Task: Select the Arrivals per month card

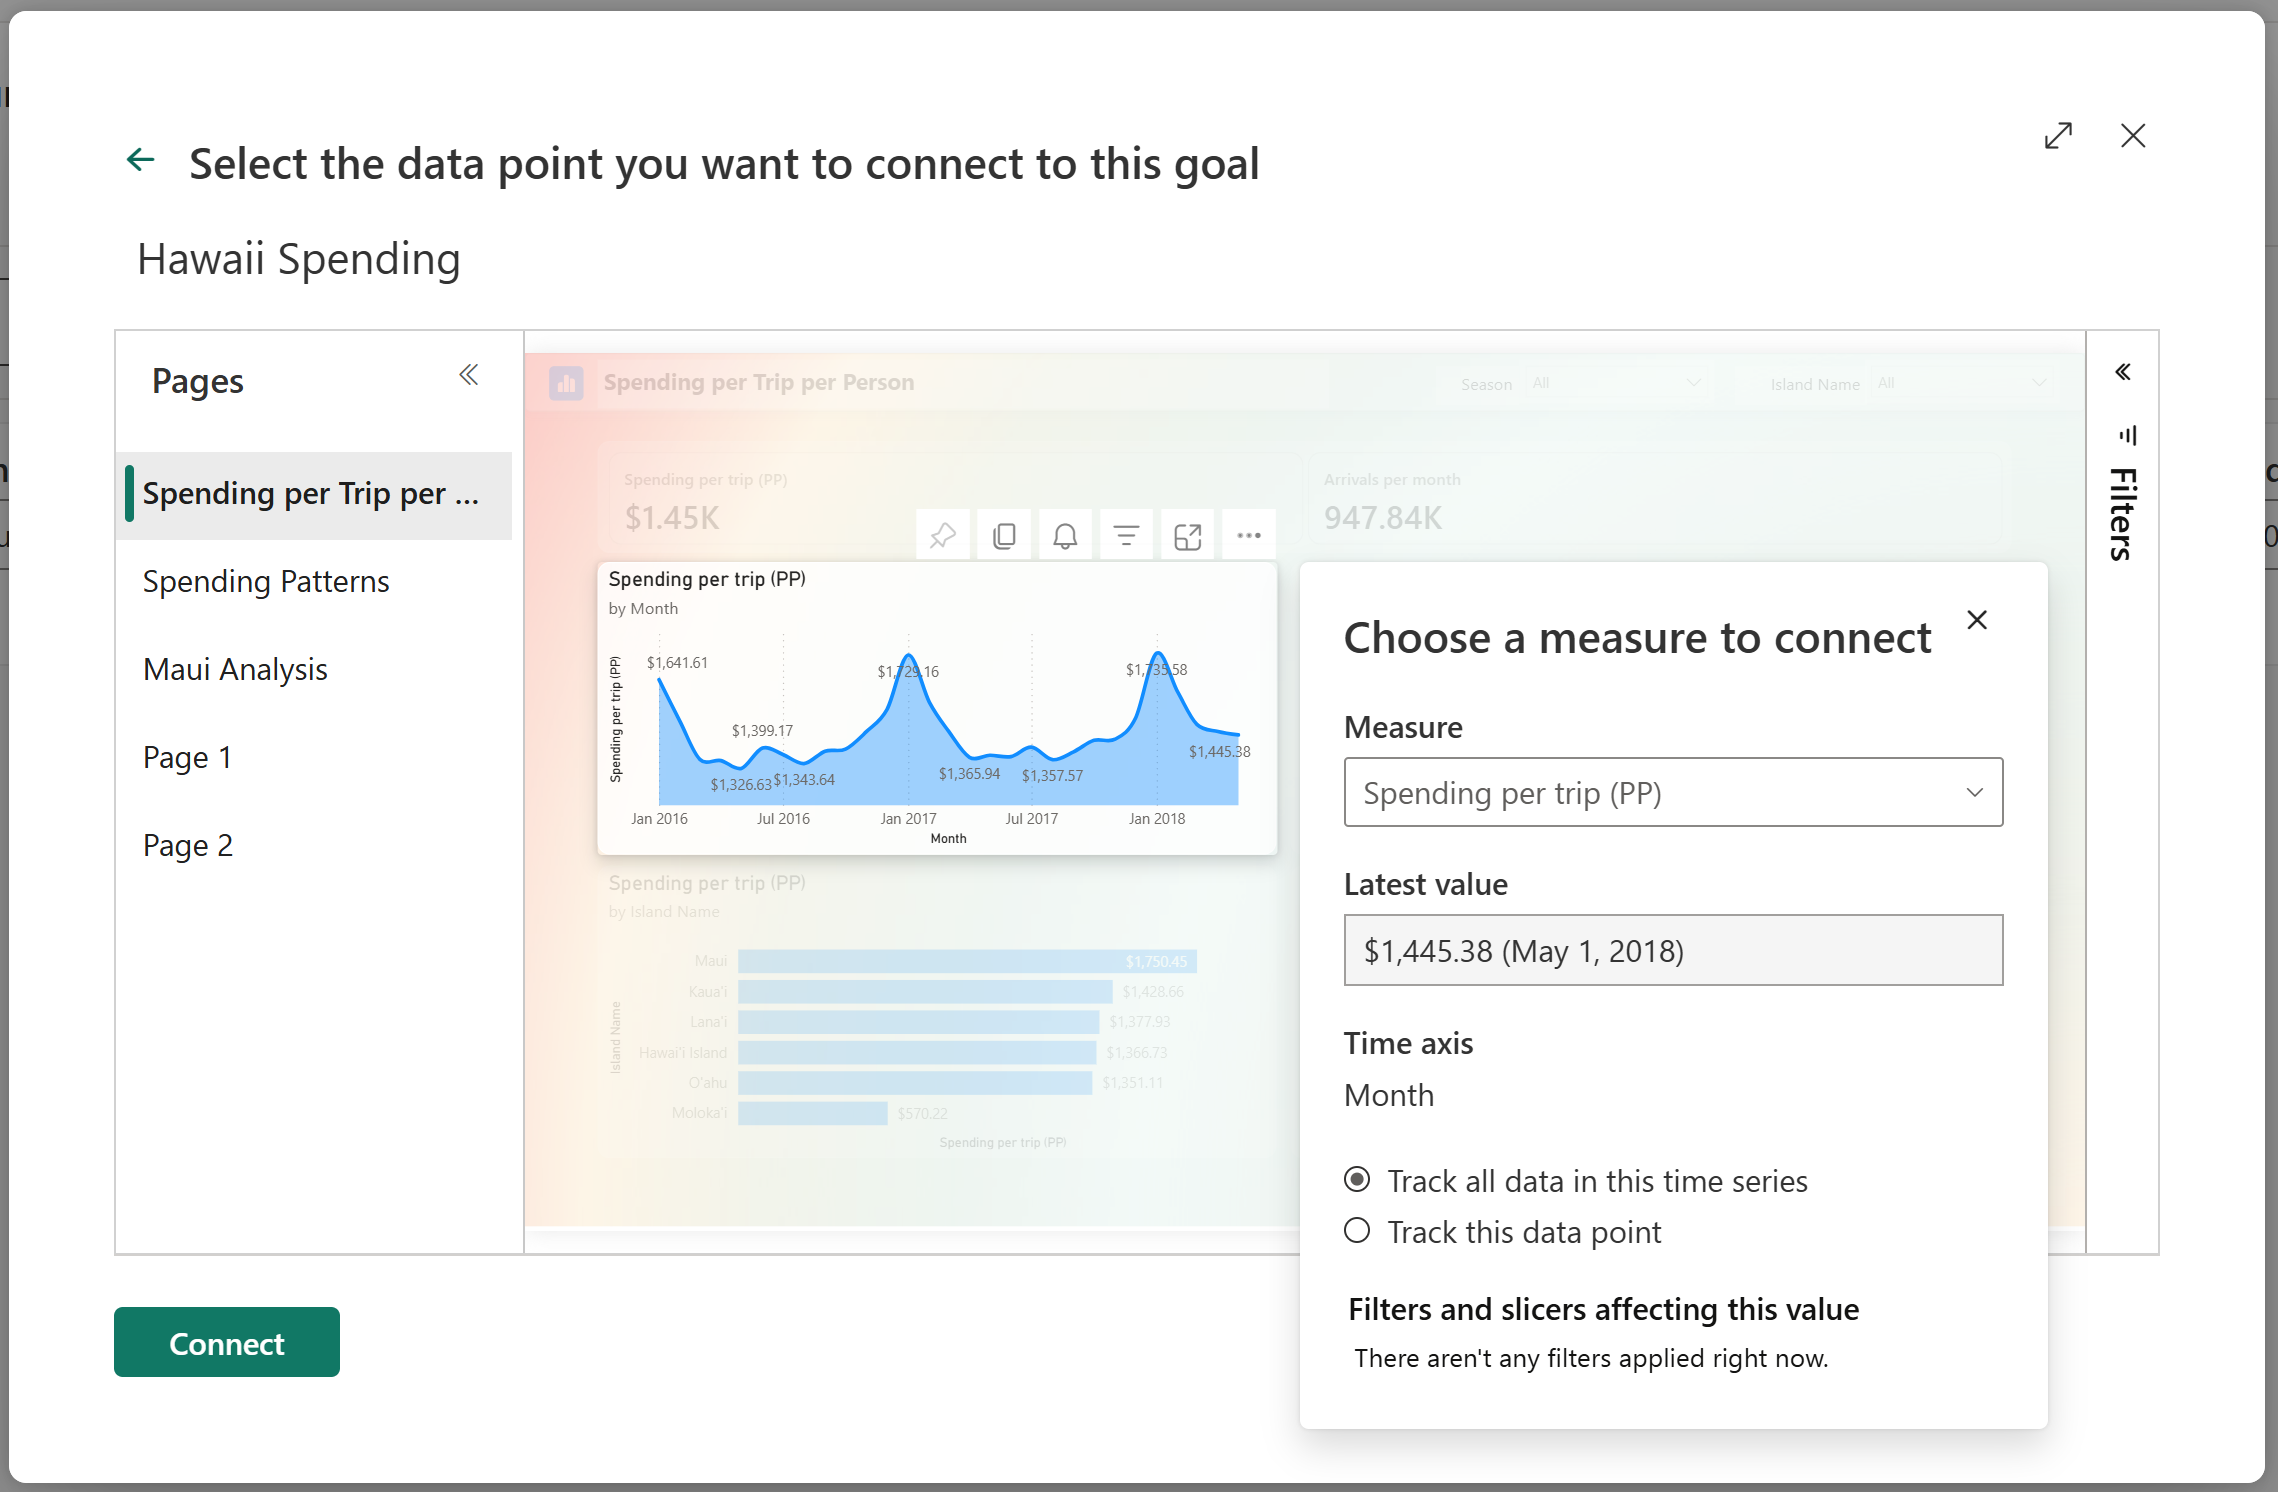Action: click(x=1655, y=500)
